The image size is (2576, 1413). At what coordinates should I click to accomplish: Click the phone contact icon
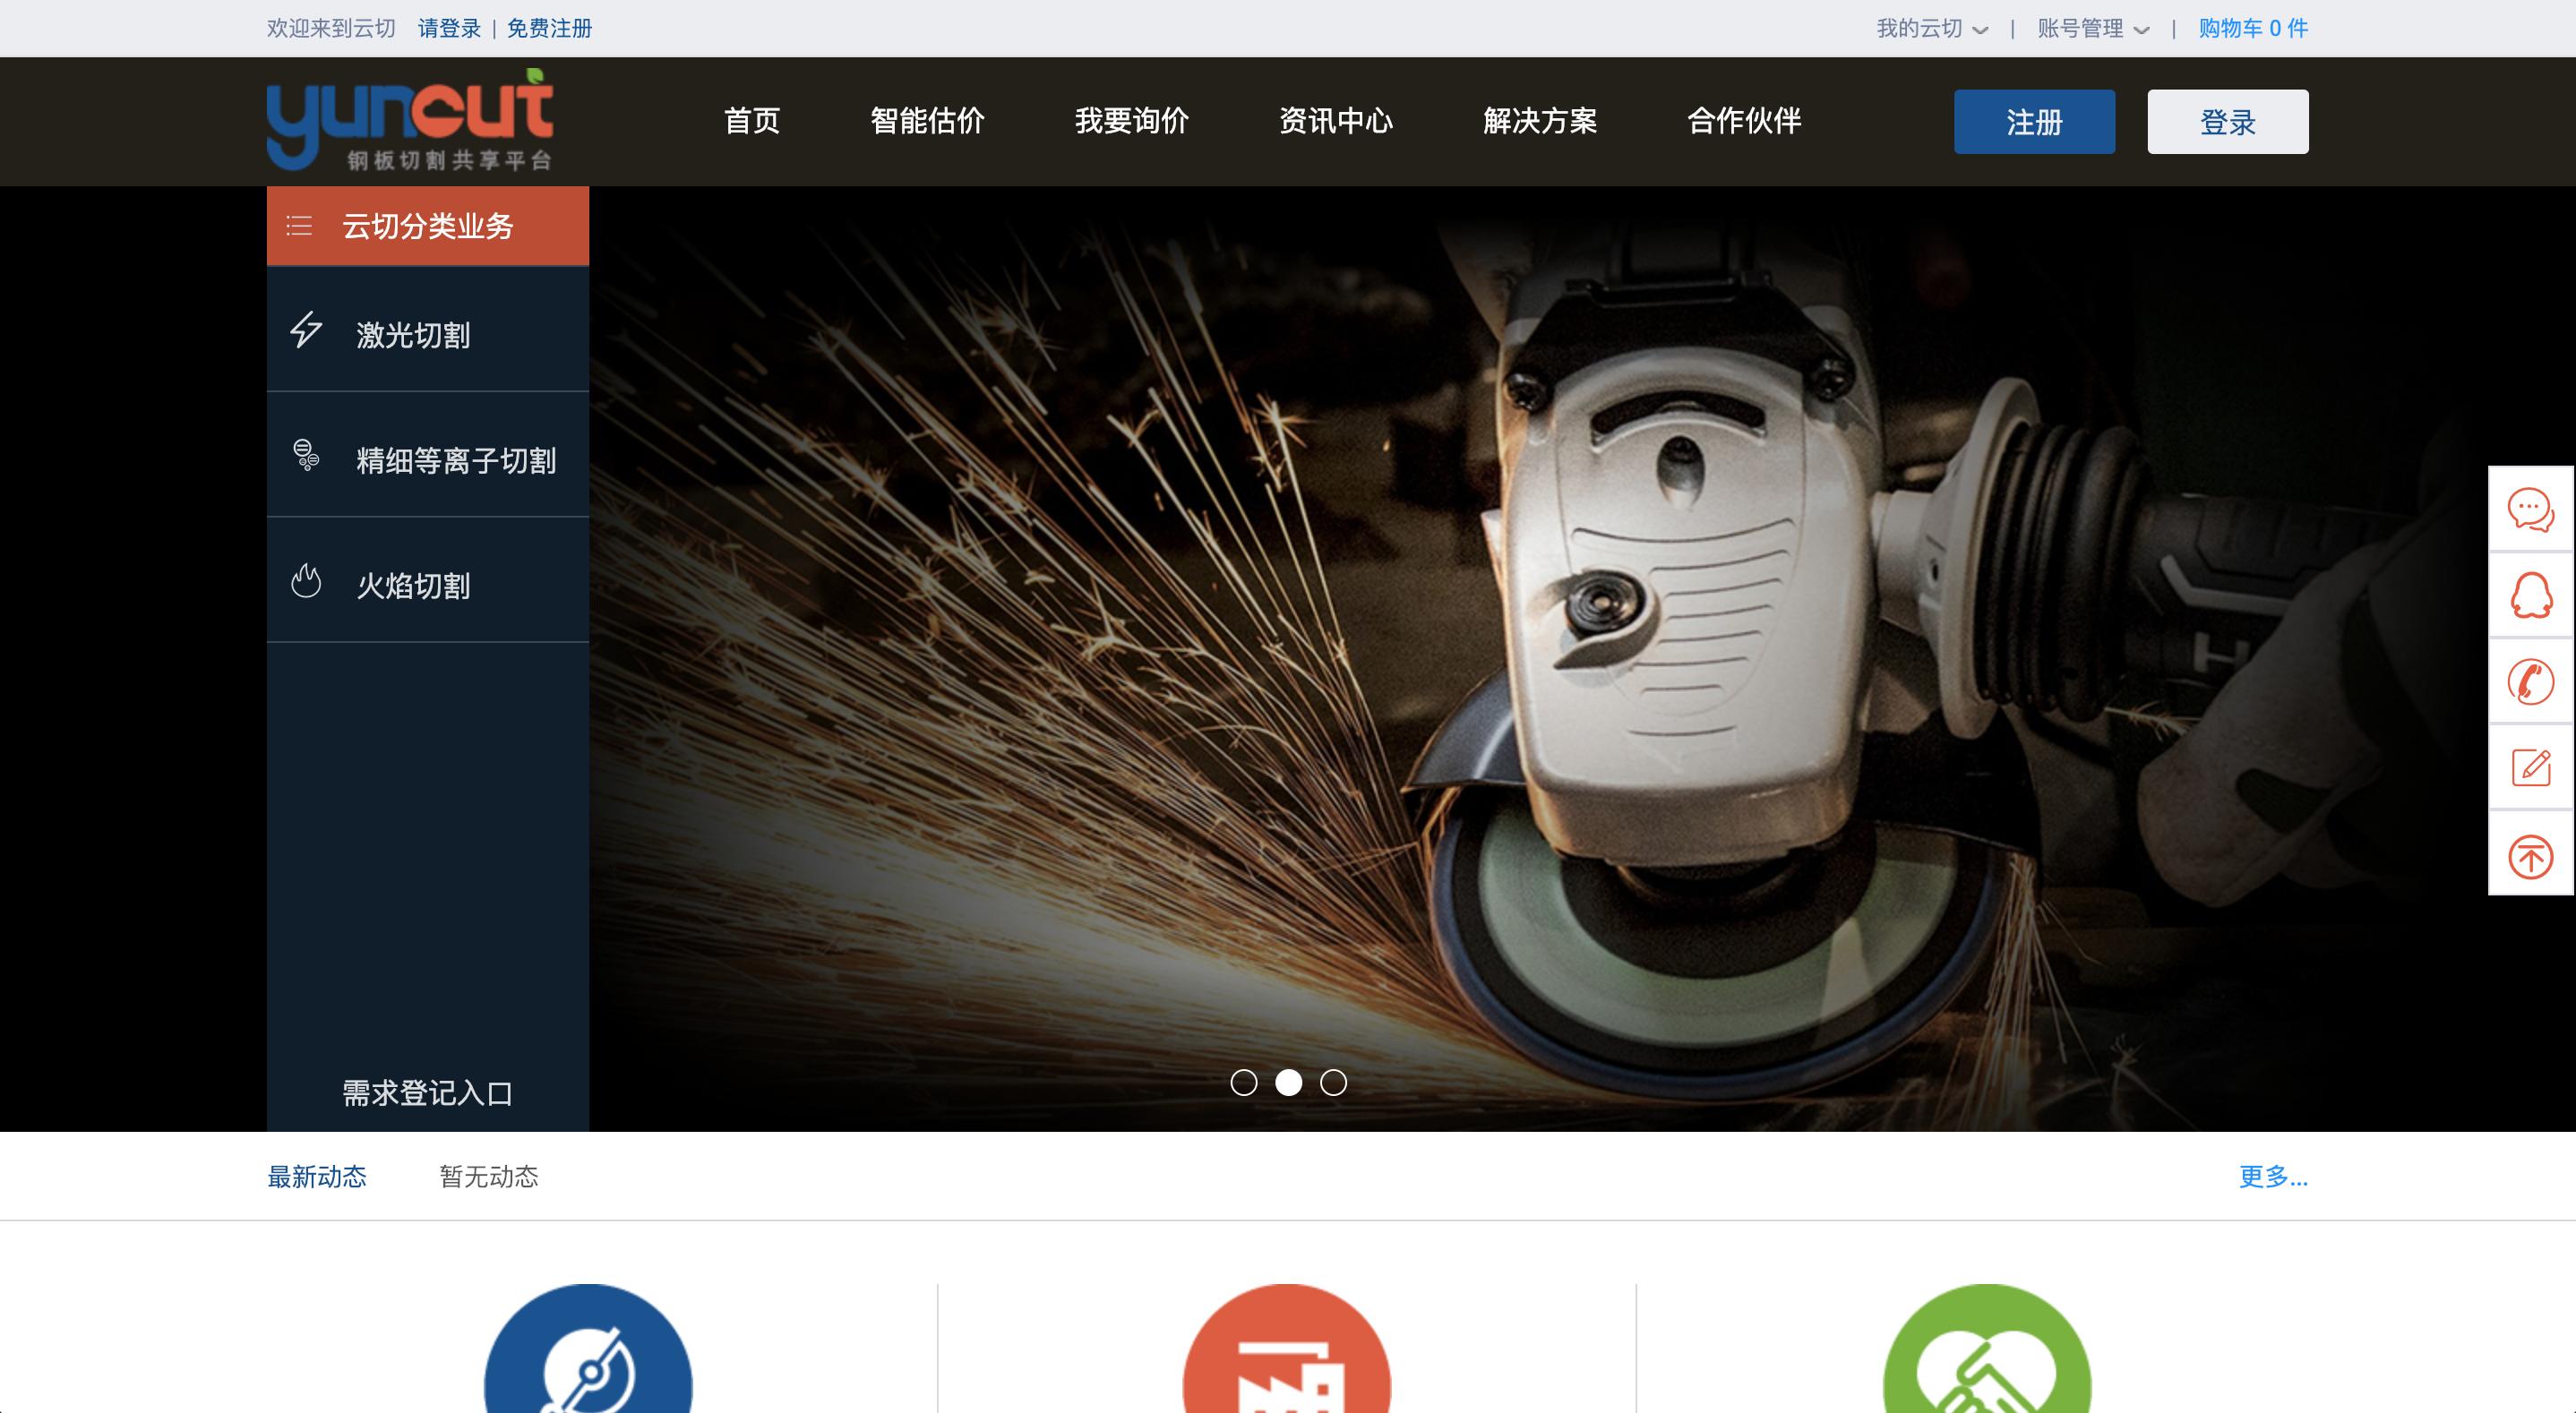click(2530, 682)
